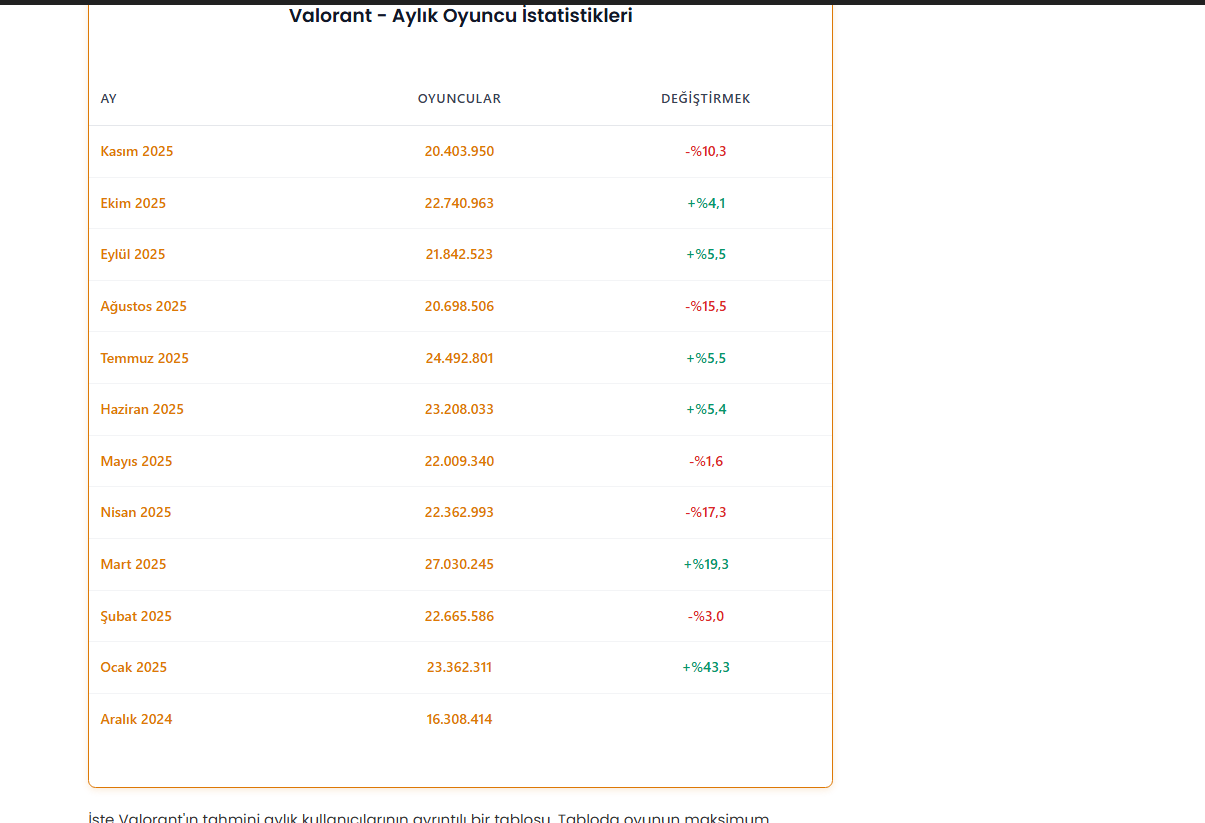The image size is (1205, 823).
Task: Click the OYUNCULAR column header
Action: [459, 99]
